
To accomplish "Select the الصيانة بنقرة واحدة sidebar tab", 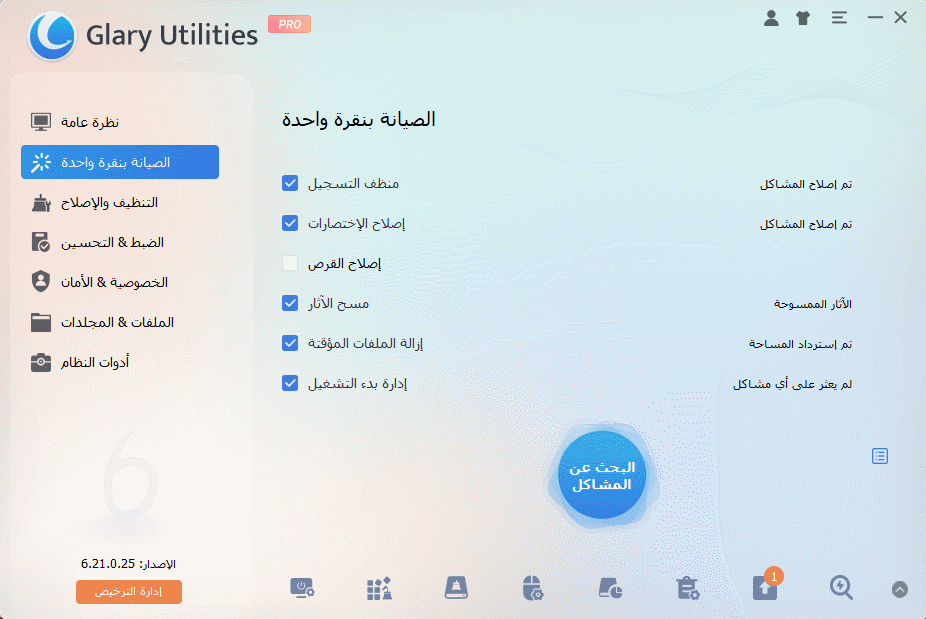I will tap(120, 162).
